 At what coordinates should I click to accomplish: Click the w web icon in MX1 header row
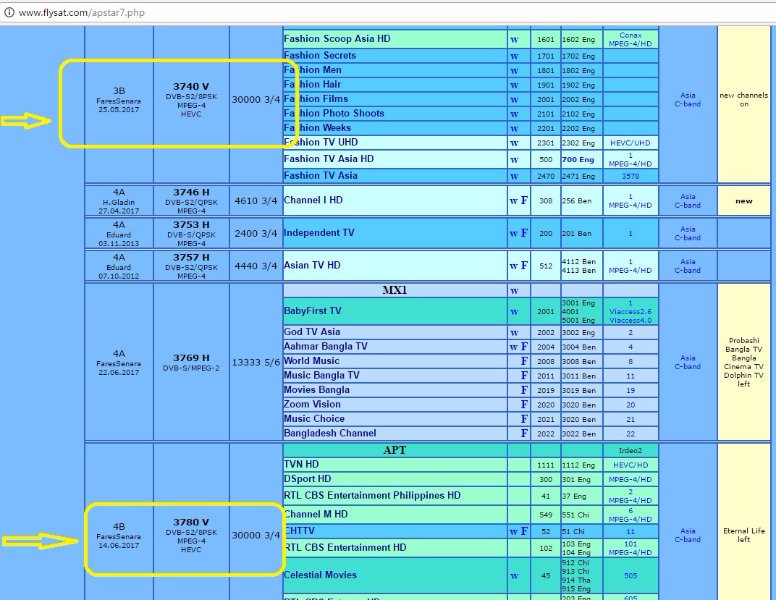pyautogui.click(x=514, y=291)
